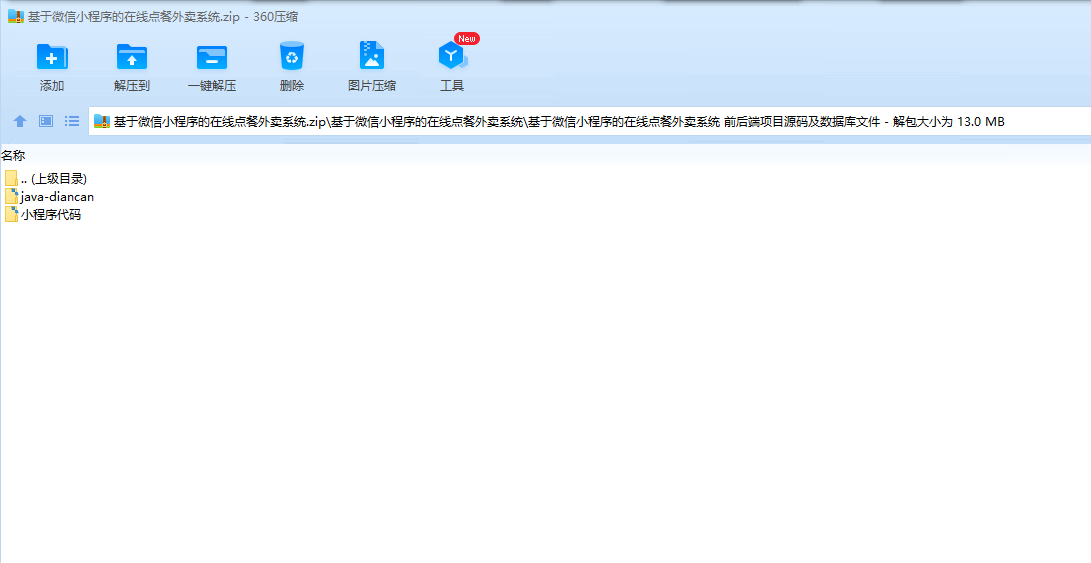Image resolution: width=1091 pixels, height=563 pixels.
Task: Click the archive icon in the address bar
Action: 102,122
